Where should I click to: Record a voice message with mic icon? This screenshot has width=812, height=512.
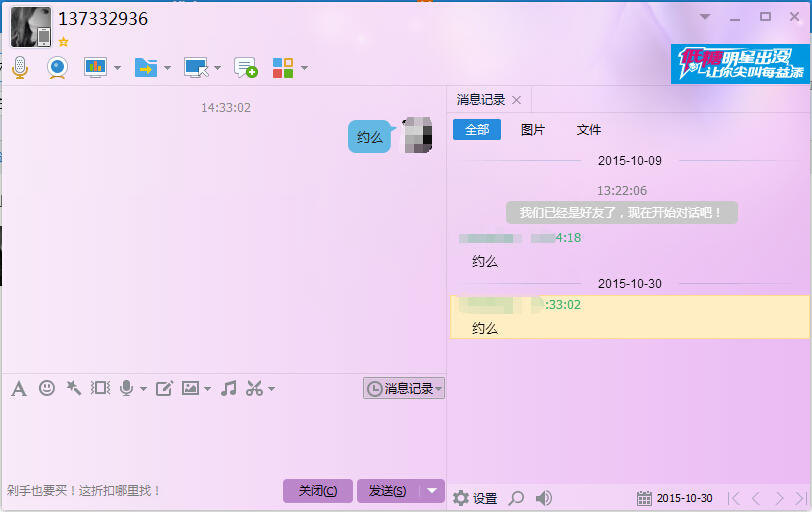pos(126,388)
